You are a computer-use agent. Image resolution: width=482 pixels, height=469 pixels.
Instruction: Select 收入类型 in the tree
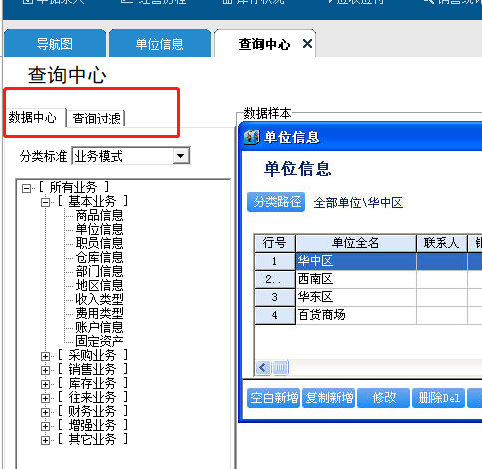point(99,299)
